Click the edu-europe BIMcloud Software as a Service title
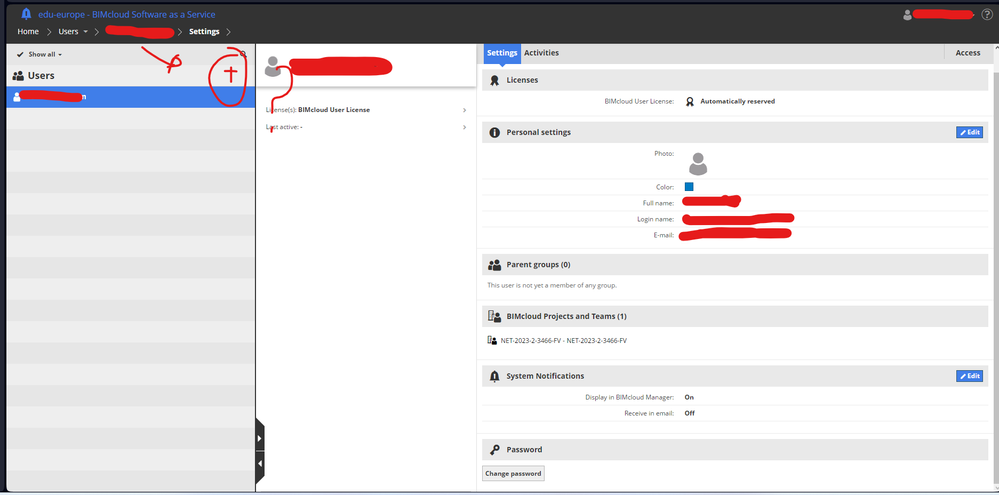Screen dimensions: 999x495 pos(127,15)
